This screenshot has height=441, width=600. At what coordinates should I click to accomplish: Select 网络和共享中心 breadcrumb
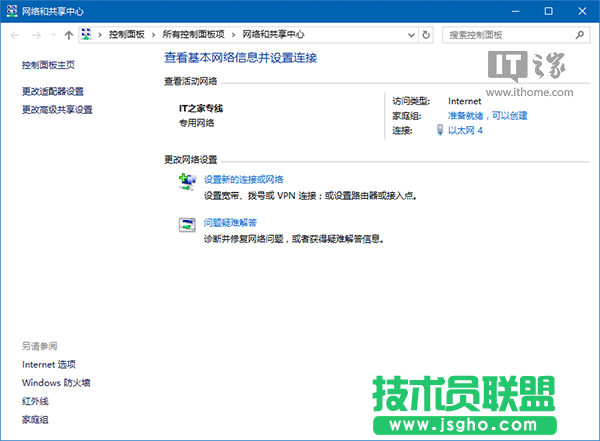coord(273,34)
